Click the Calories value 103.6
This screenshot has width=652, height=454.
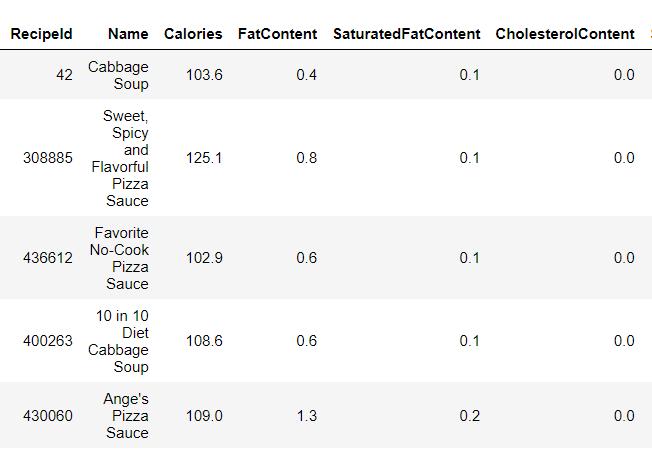pos(204,75)
